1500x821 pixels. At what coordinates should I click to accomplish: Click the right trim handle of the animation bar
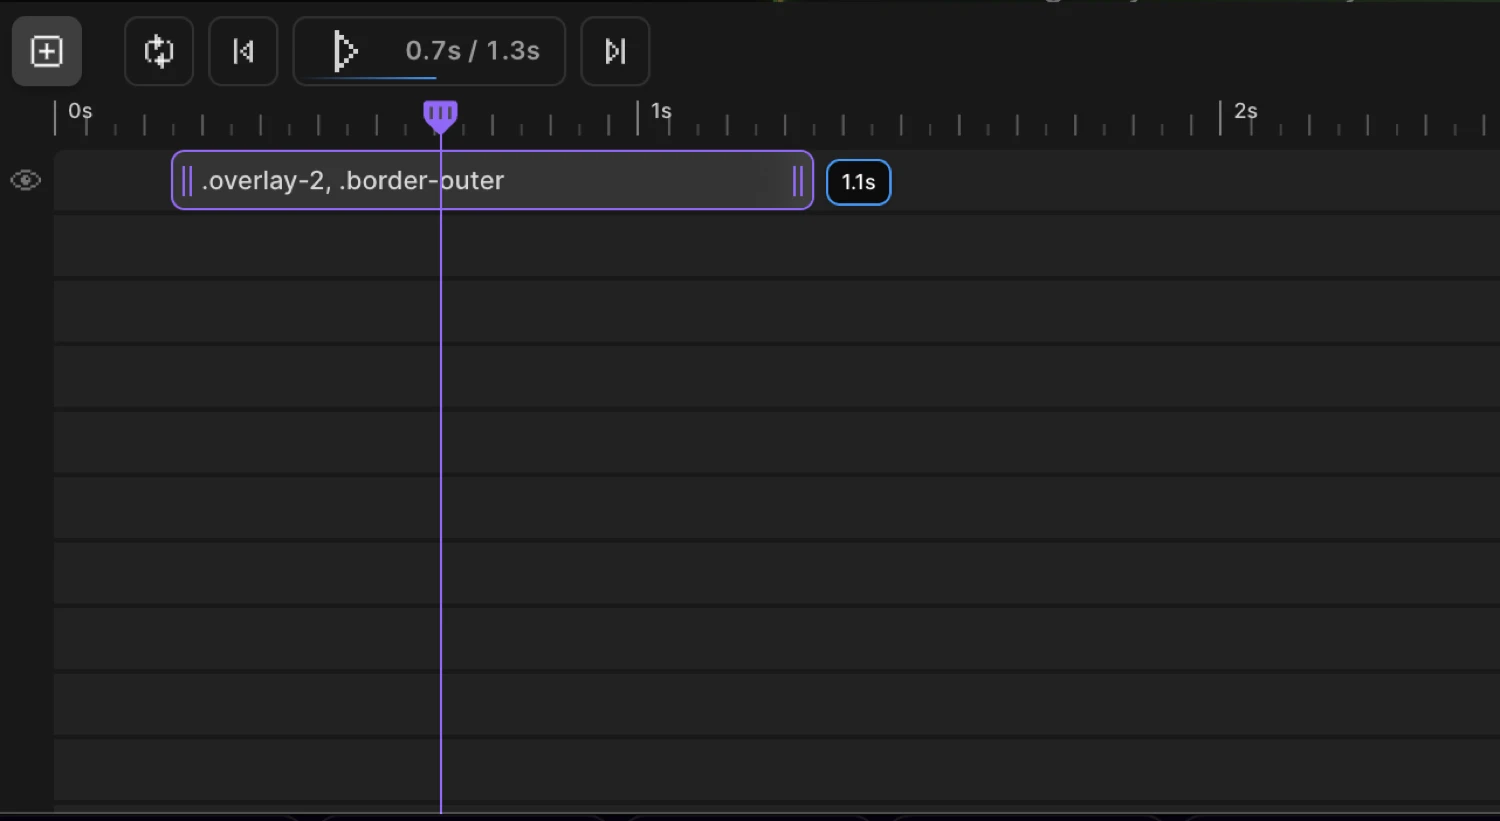(x=799, y=180)
